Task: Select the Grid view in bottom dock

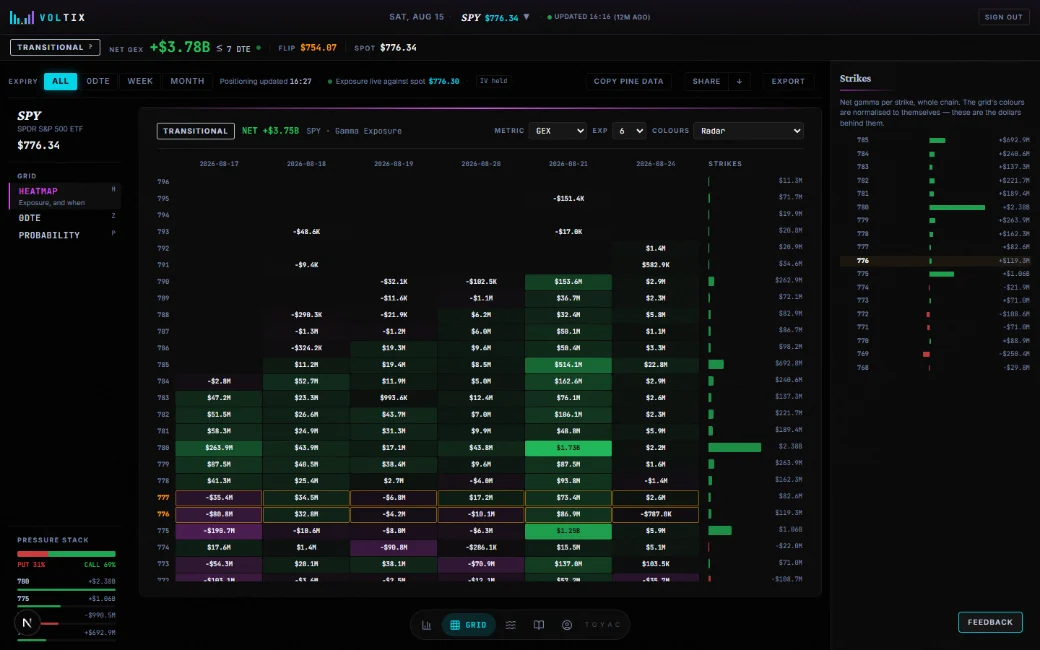Action: coord(468,625)
